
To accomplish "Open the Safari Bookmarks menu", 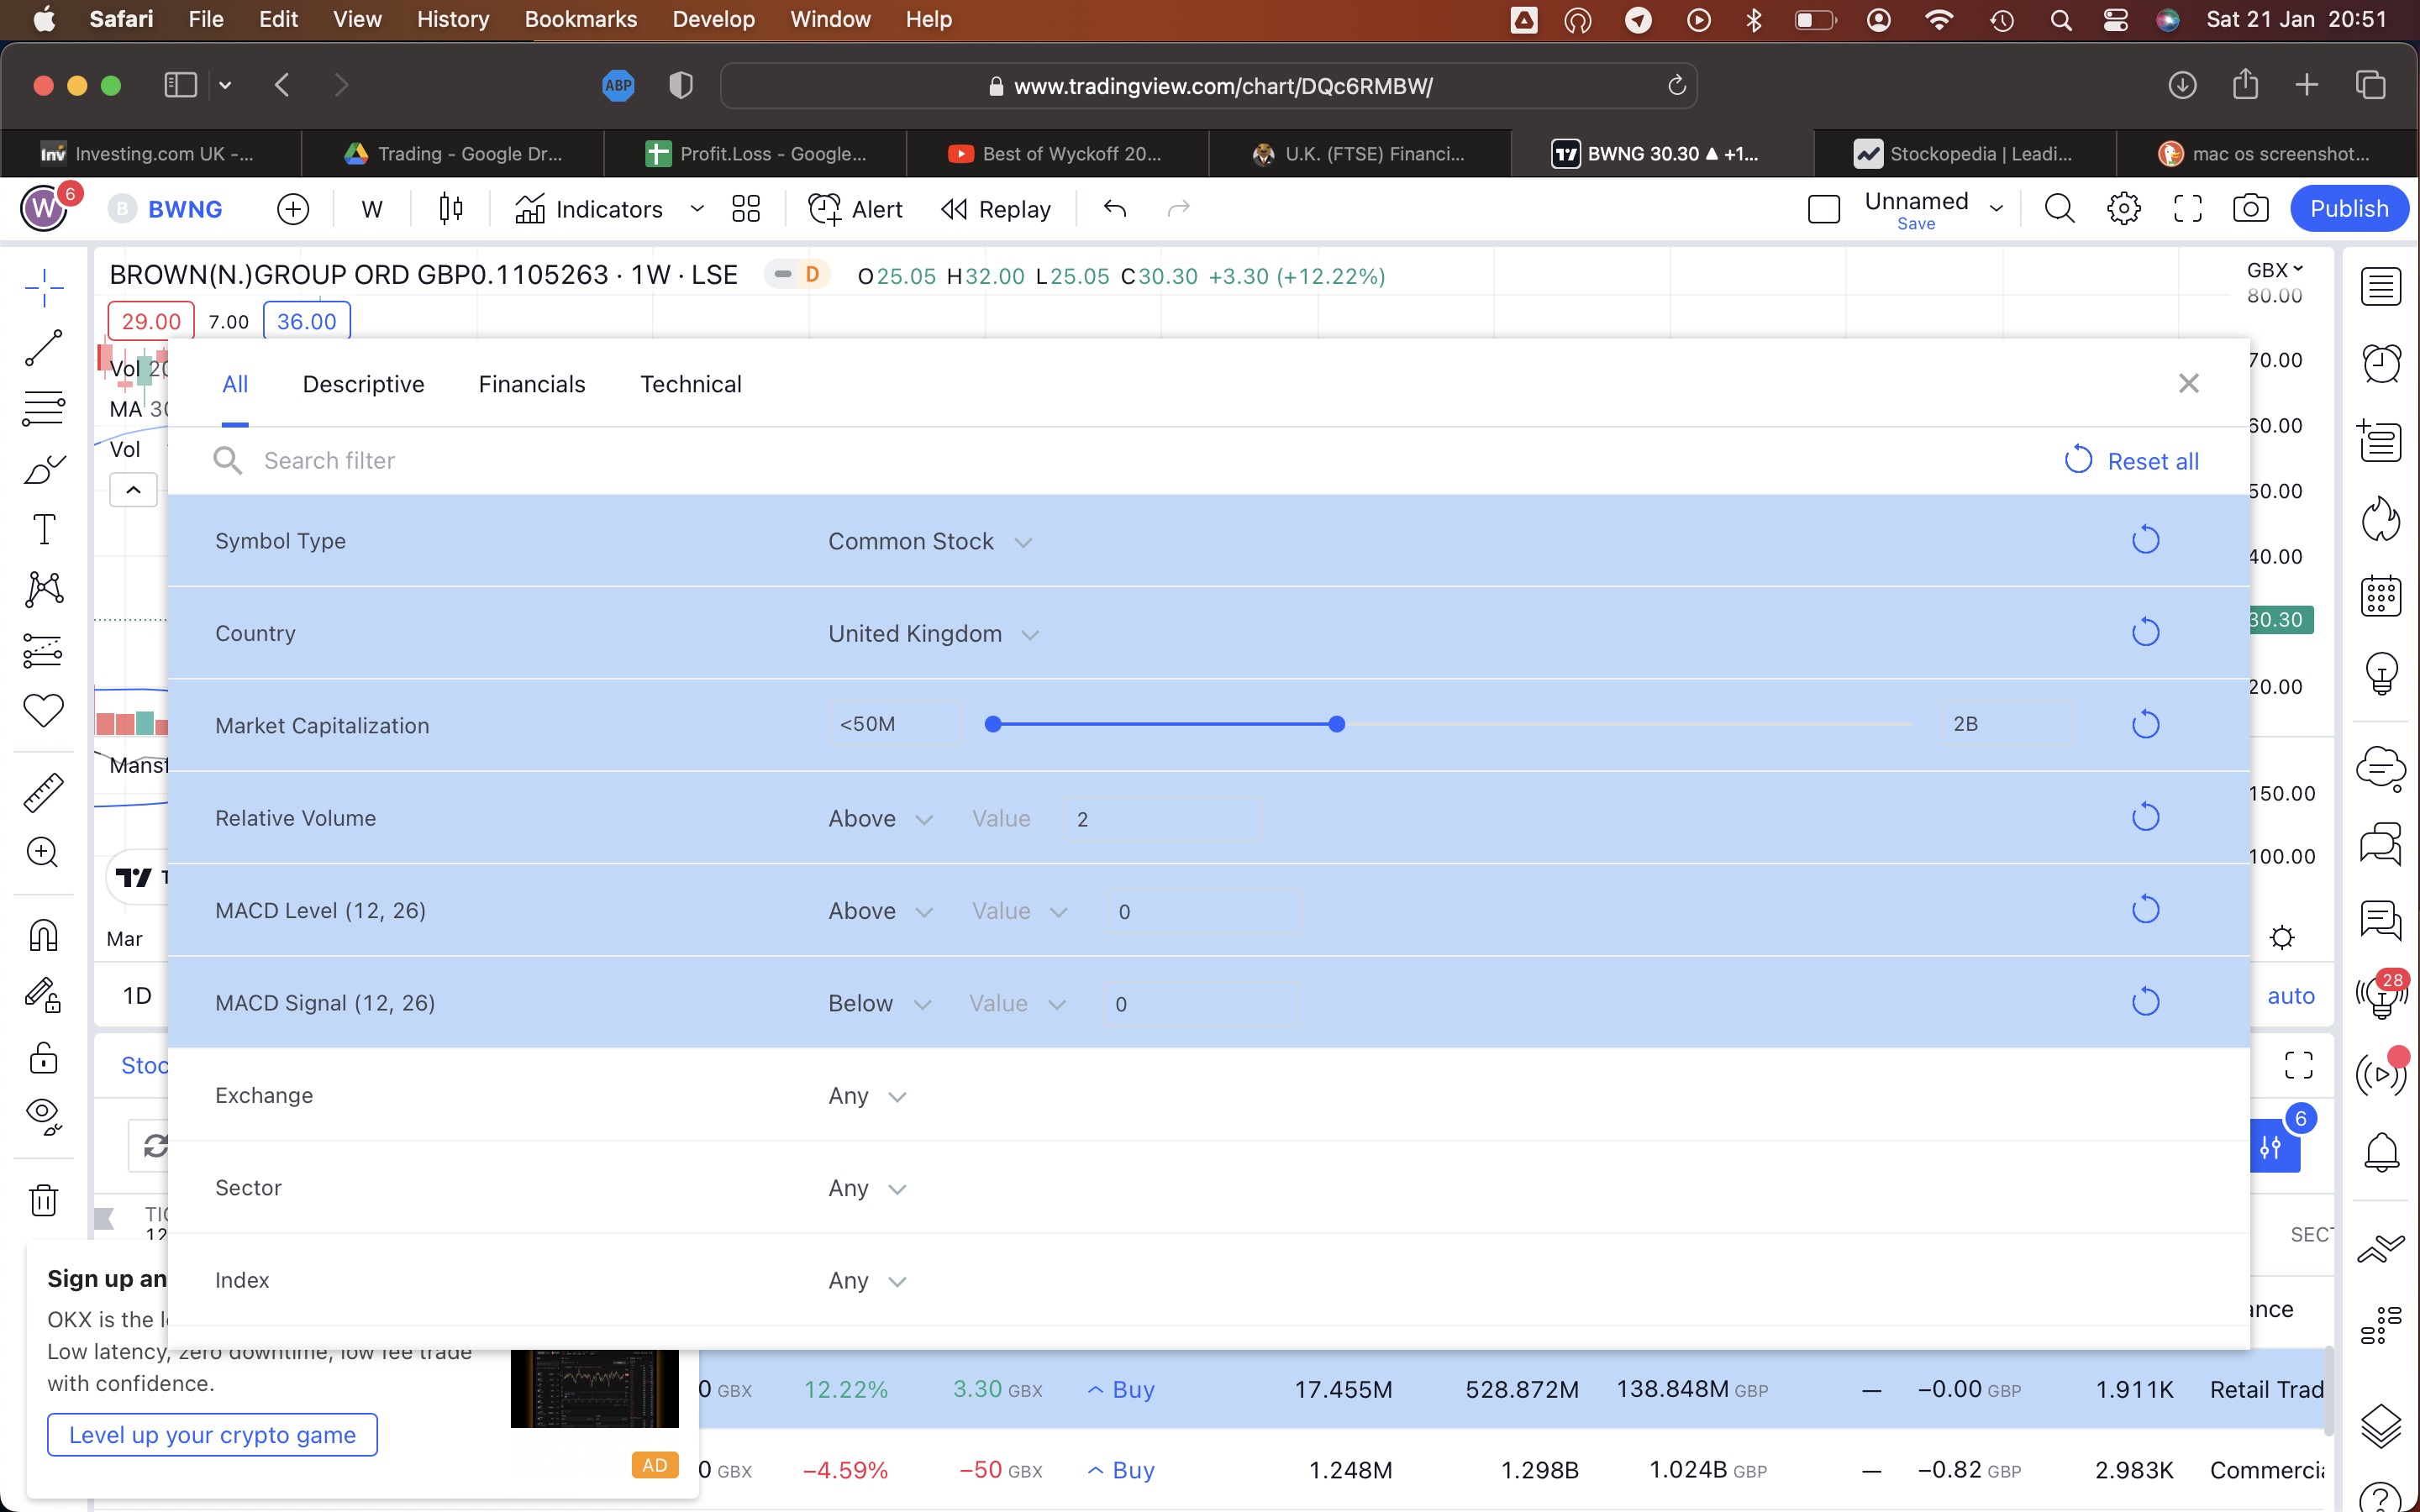I will click(x=580, y=19).
